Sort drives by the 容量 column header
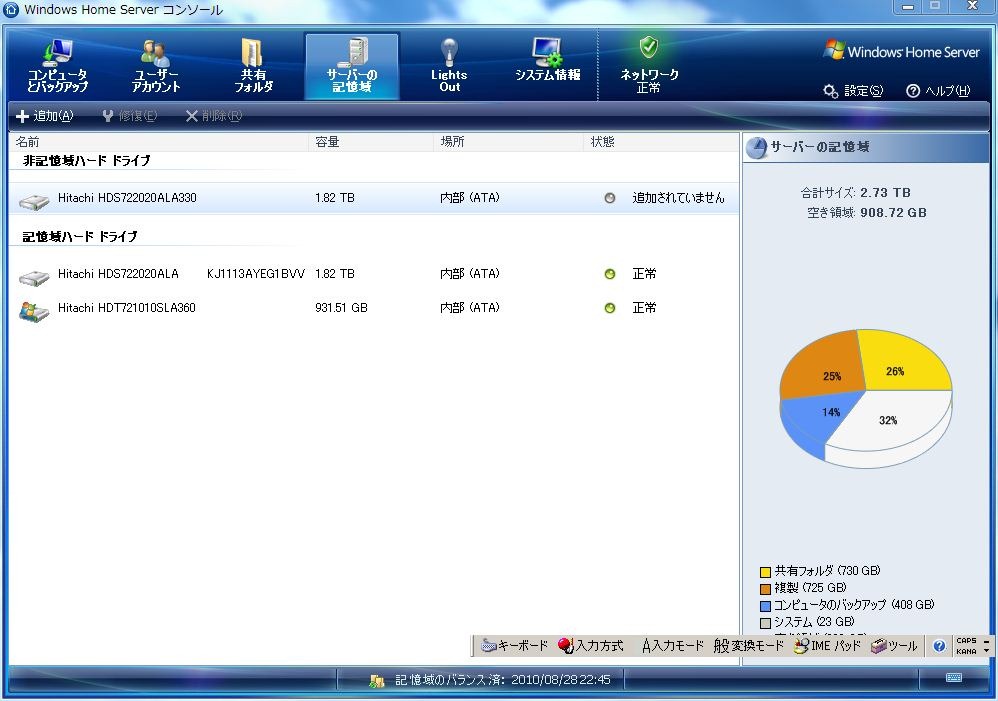Image resolution: width=998 pixels, height=701 pixels. tap(371, 141)
